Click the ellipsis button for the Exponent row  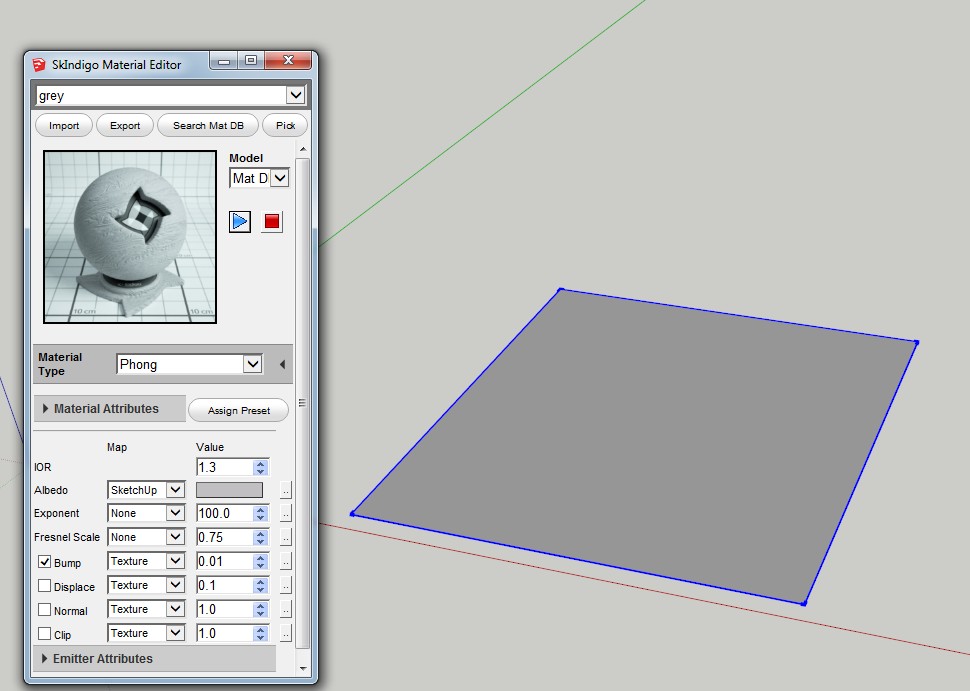pos(285,514)
